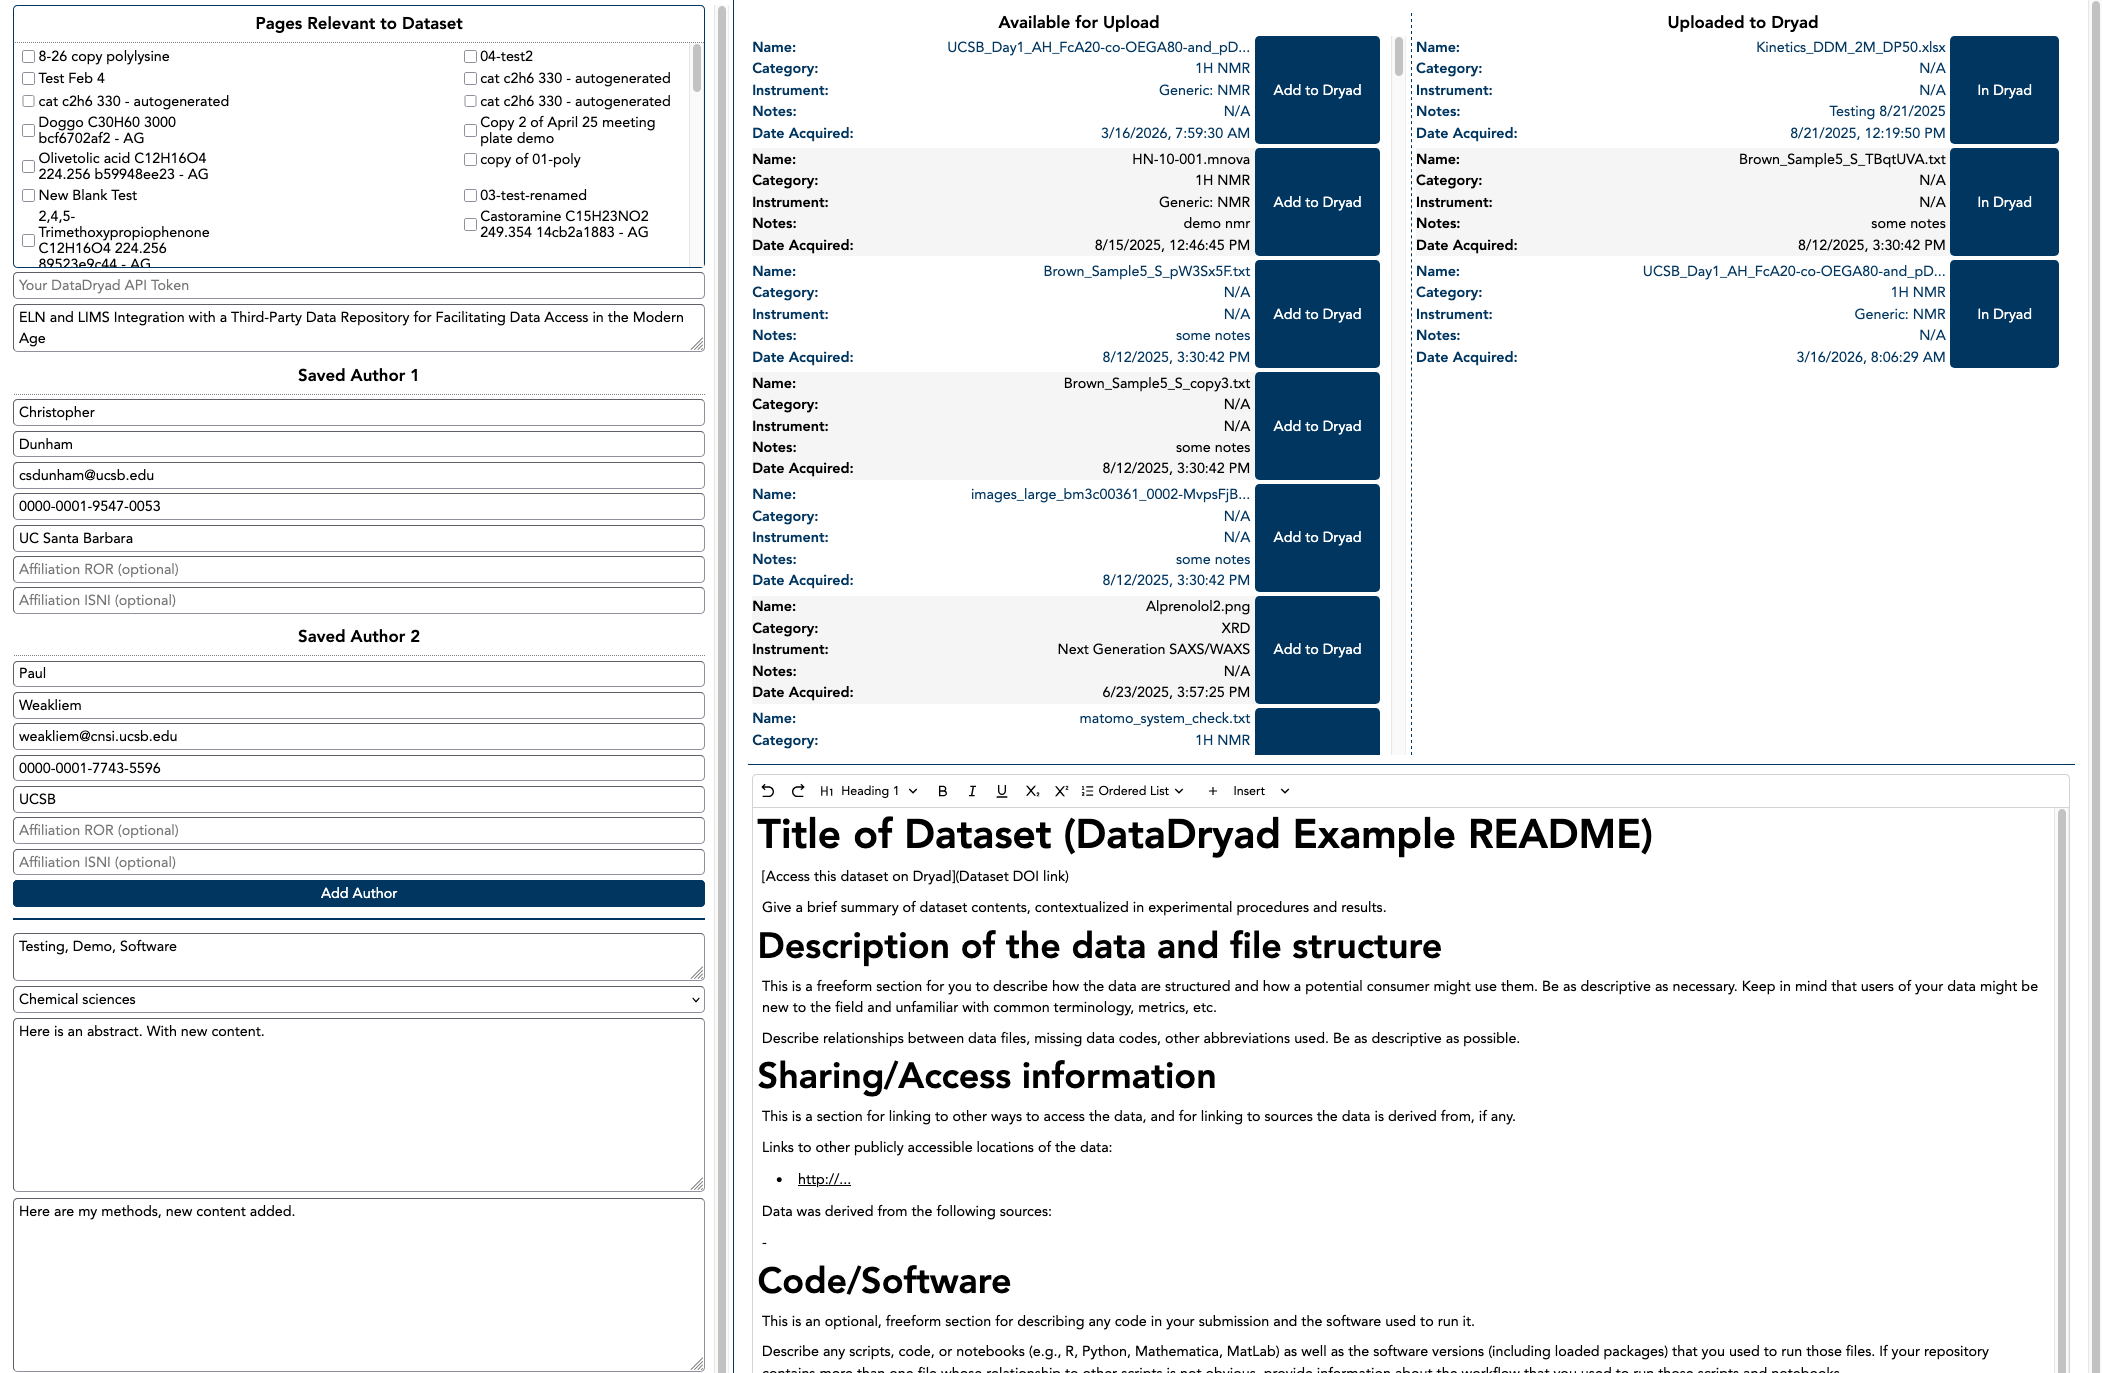The width and height of the screenshot is (2102, 1373).
Task: Click the redo icon in editor toolbar
Action: click(798, 791)
